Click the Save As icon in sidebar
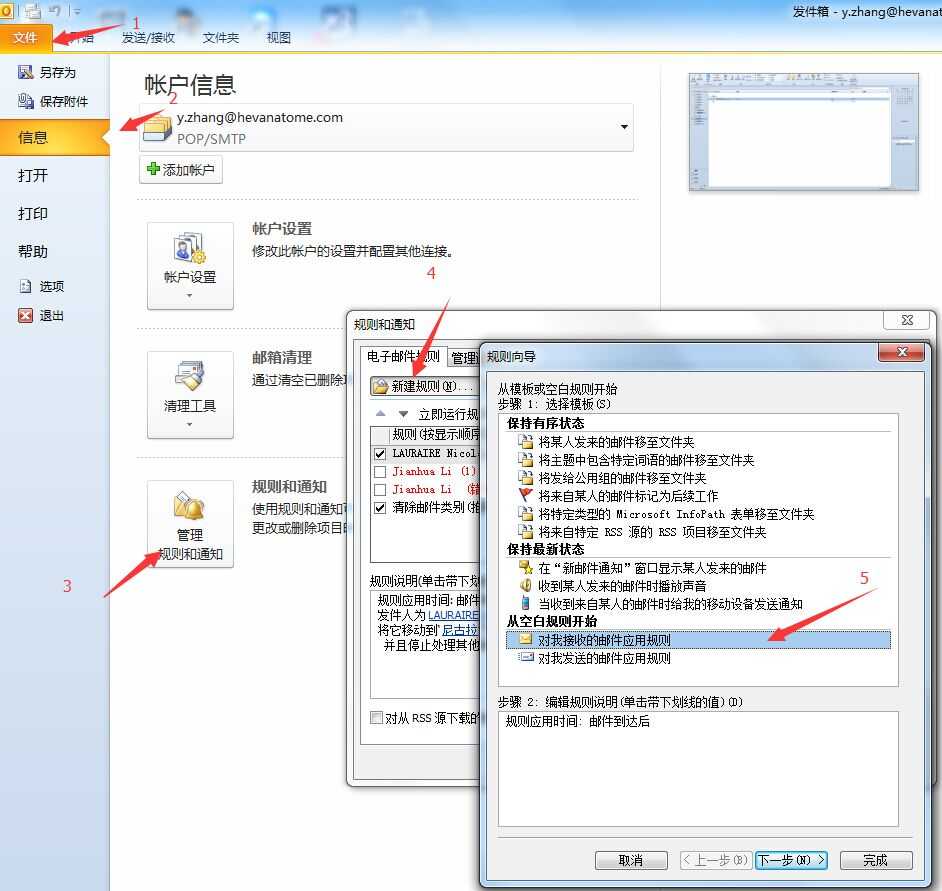 [x=25, y=72]
